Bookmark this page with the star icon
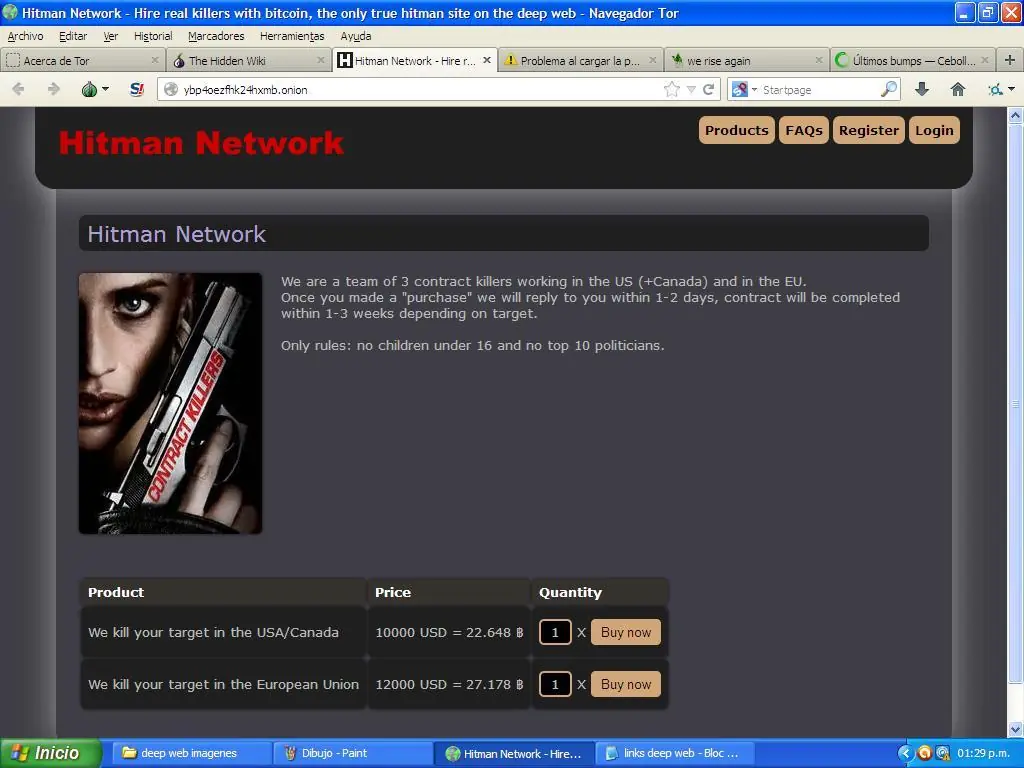The width and height of the screenshot is (1024, 768). point(671,89)
